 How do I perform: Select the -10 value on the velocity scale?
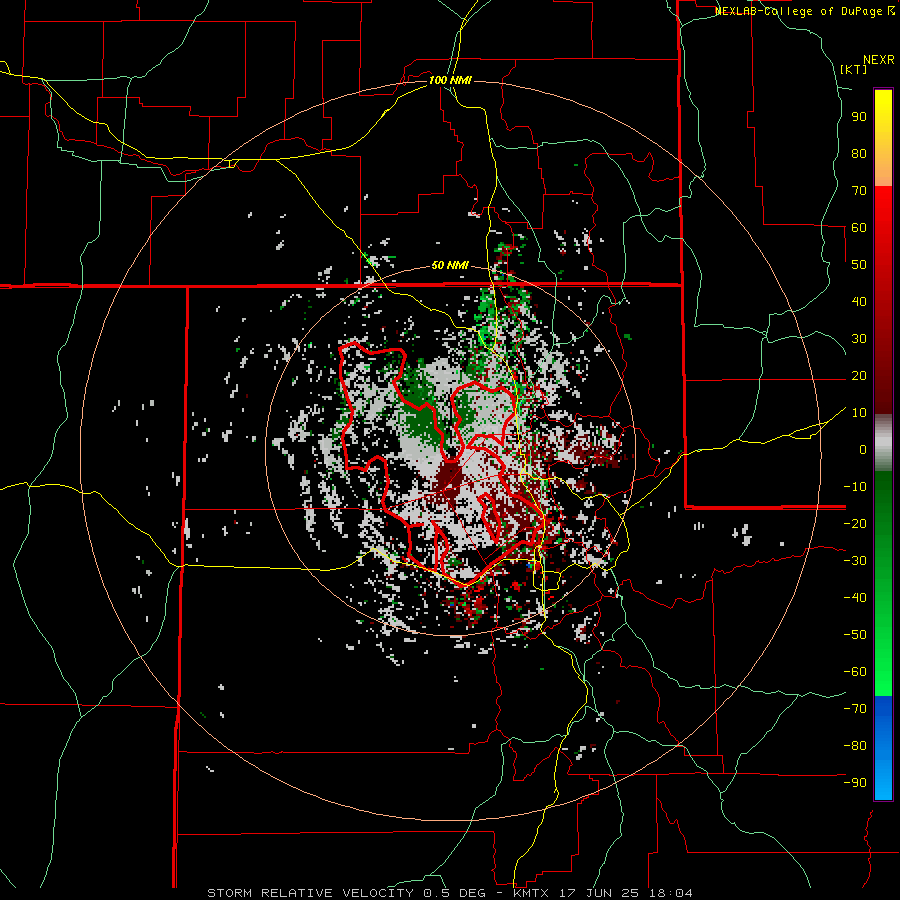click(855, 487)
